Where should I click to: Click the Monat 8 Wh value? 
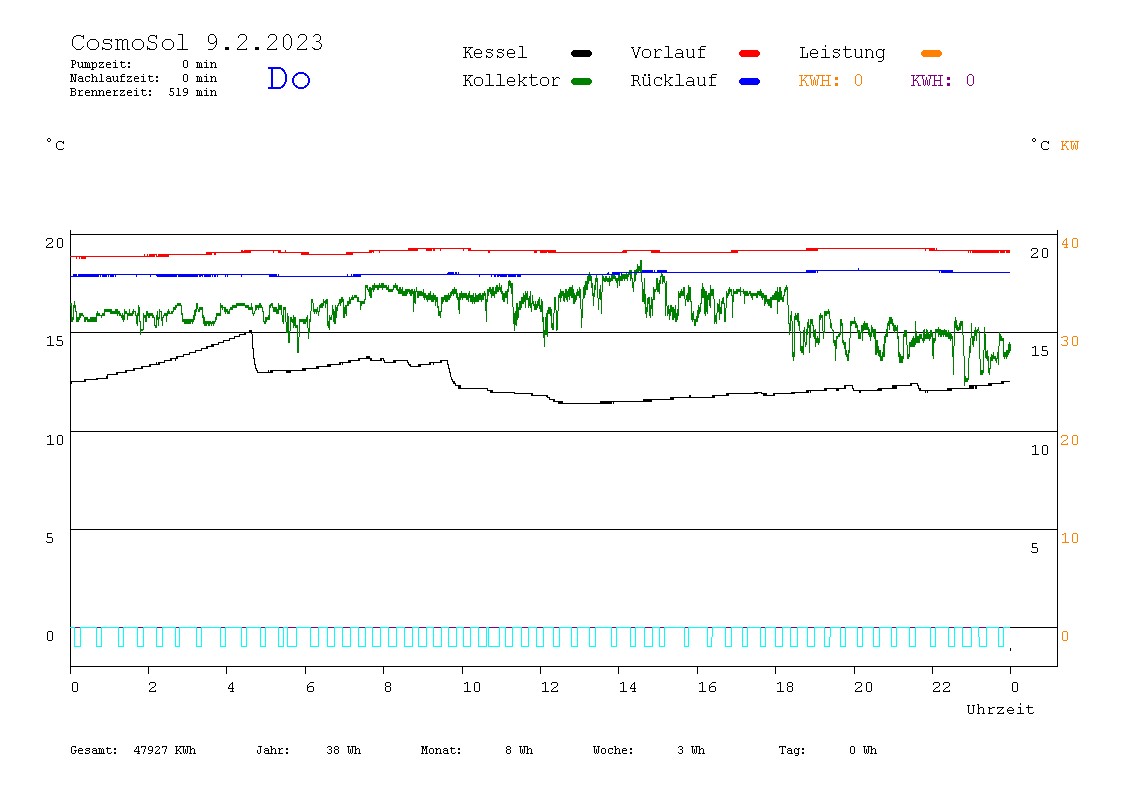pyautogui.click(x=477, y=750)
